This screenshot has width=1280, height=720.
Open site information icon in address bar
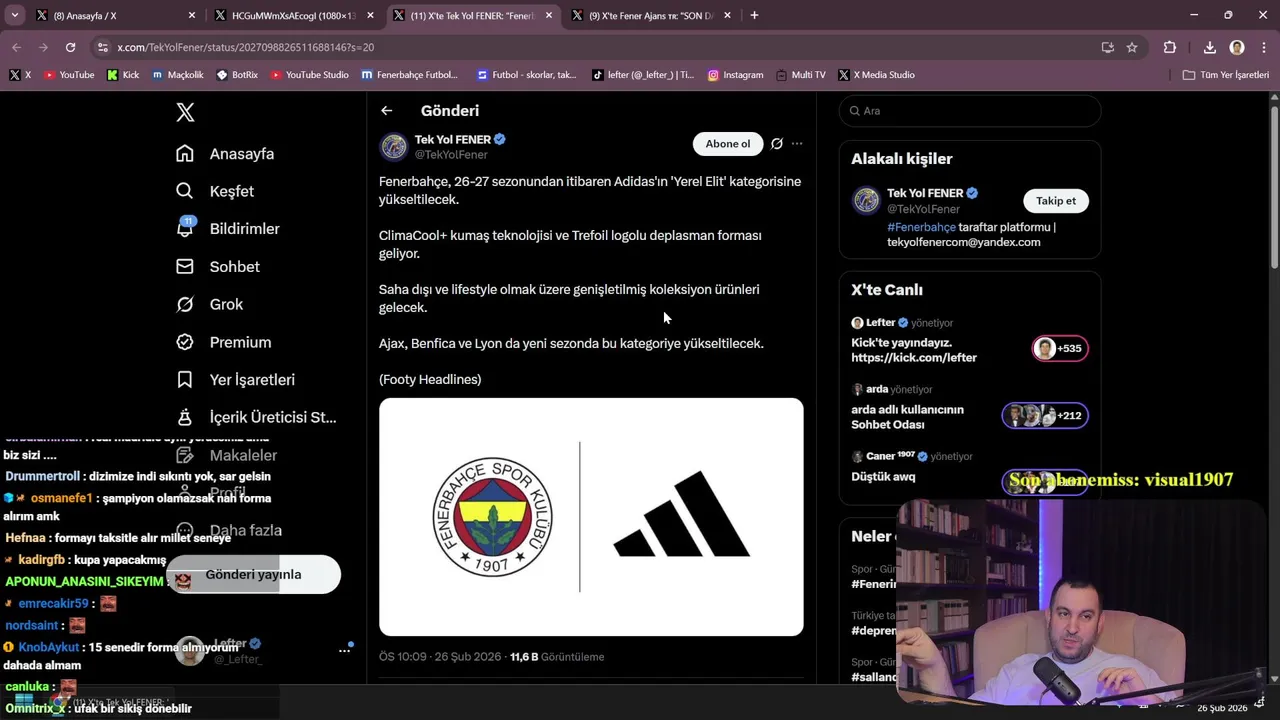pos(102,47)
